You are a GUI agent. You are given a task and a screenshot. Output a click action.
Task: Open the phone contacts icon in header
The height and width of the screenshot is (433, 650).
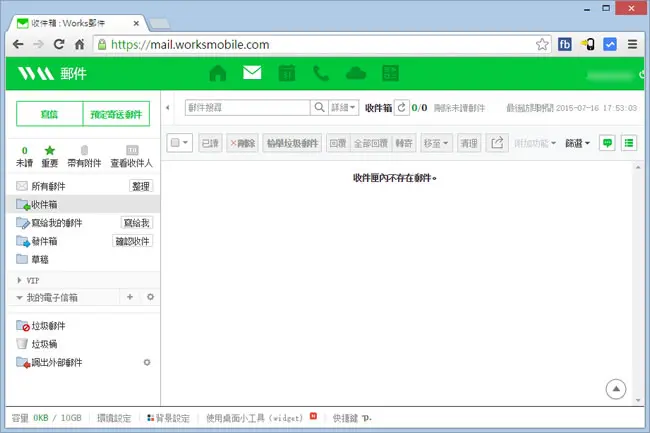[321, 73]
